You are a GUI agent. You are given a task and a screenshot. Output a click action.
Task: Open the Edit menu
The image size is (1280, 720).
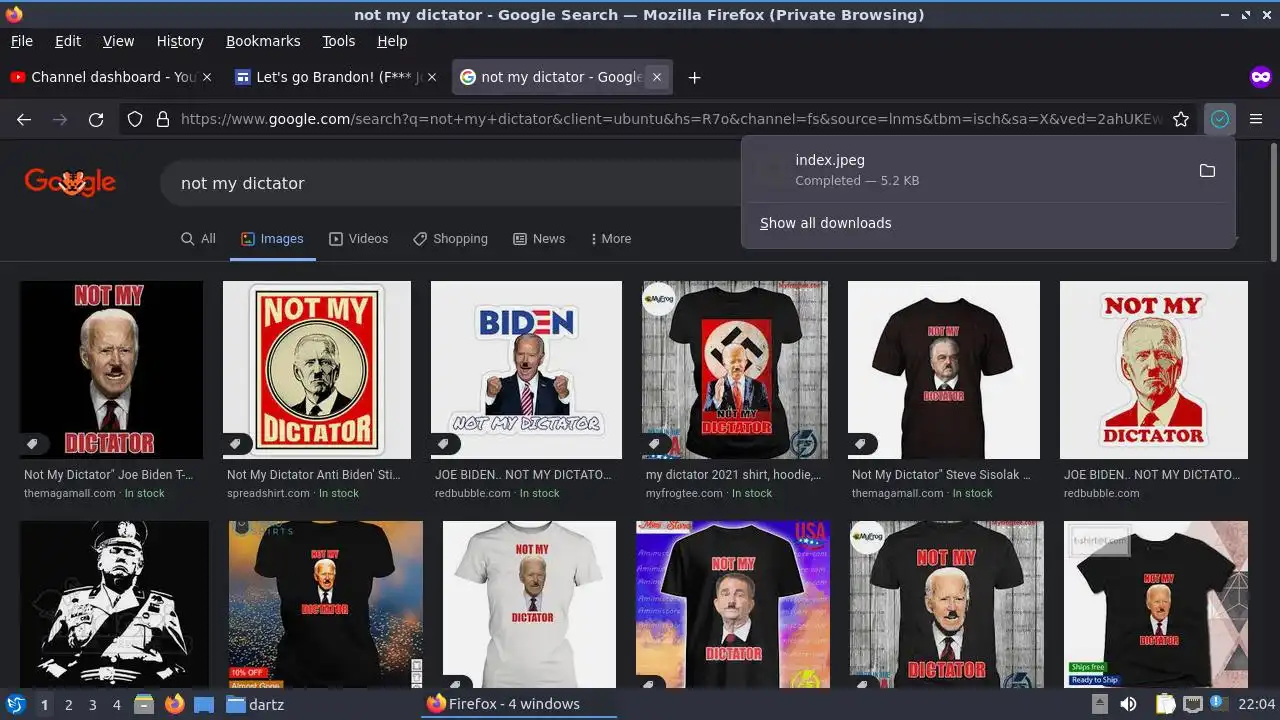coord(68,41)
